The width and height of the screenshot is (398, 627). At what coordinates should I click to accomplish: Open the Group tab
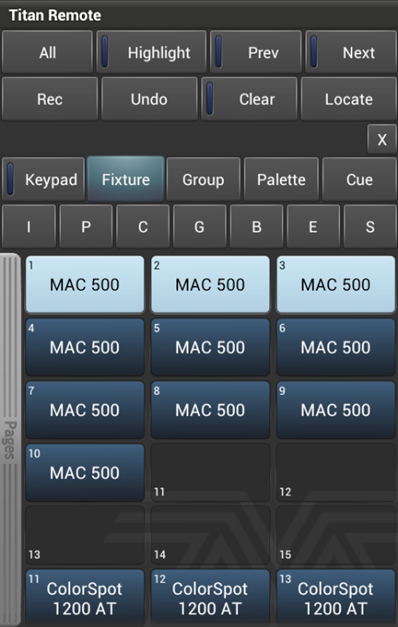coord(203,179)
